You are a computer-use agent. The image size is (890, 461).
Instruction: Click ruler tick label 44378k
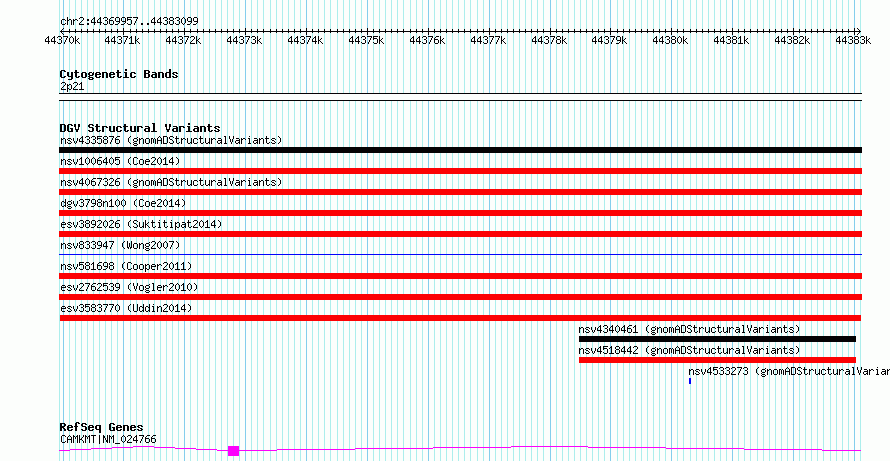point(549,40)
